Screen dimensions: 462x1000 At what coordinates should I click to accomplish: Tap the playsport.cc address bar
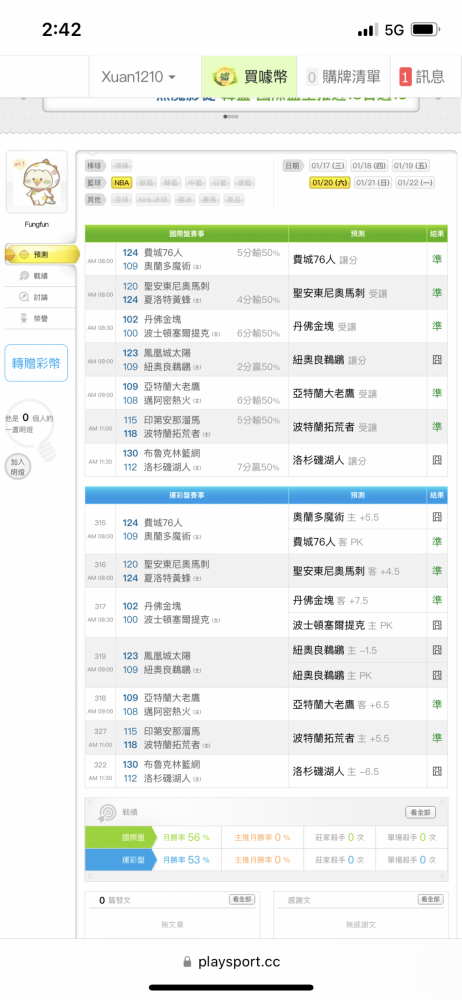click(231, 962)
